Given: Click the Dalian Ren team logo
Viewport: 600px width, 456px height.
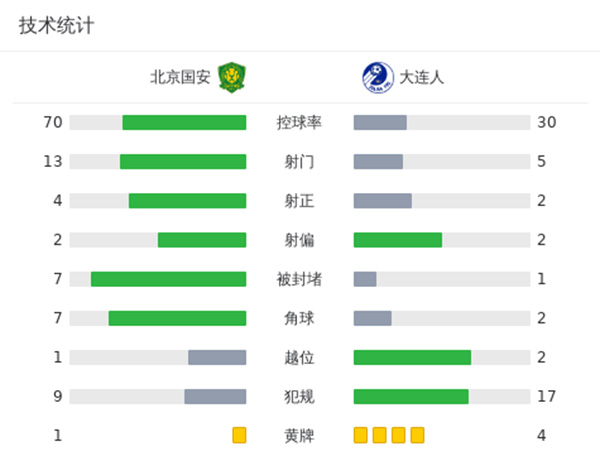Looking at the screenshot, I should [377, 76].
